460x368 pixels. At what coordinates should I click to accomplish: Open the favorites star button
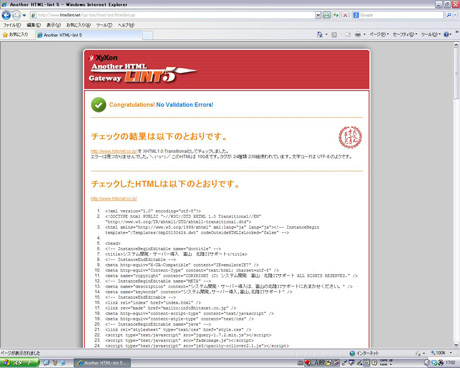[15, 34]
